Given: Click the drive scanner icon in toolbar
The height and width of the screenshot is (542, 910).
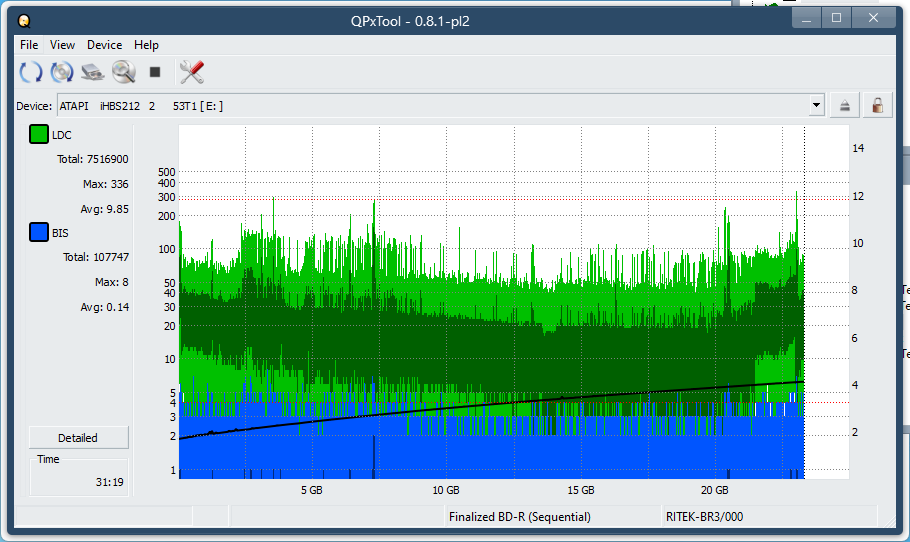Looking at the screenshot, I should pyautogui.click(x=92, y=72).
